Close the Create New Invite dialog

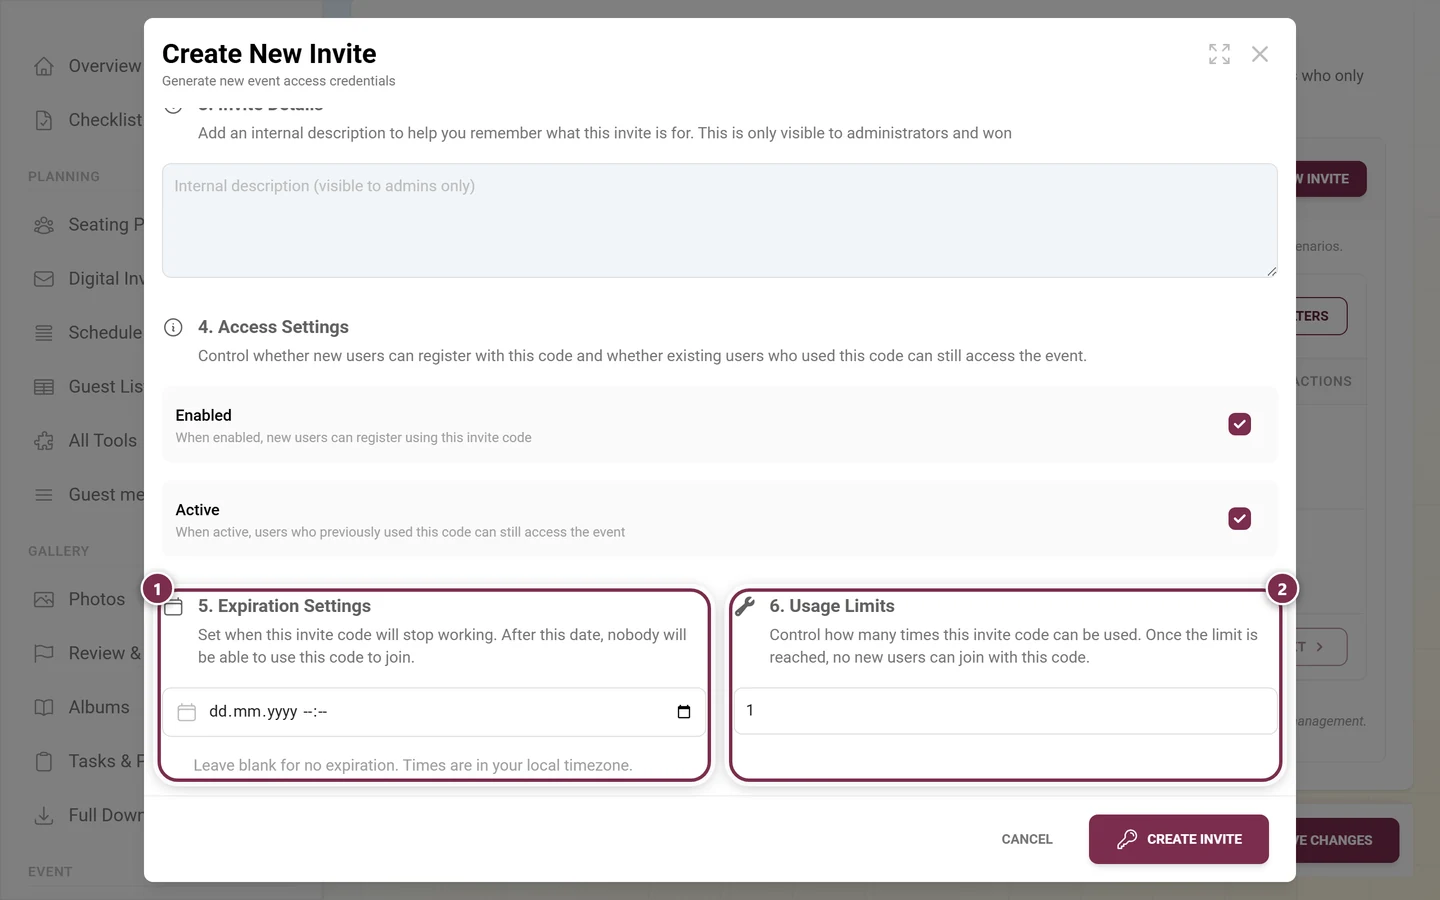(1260, 54)
